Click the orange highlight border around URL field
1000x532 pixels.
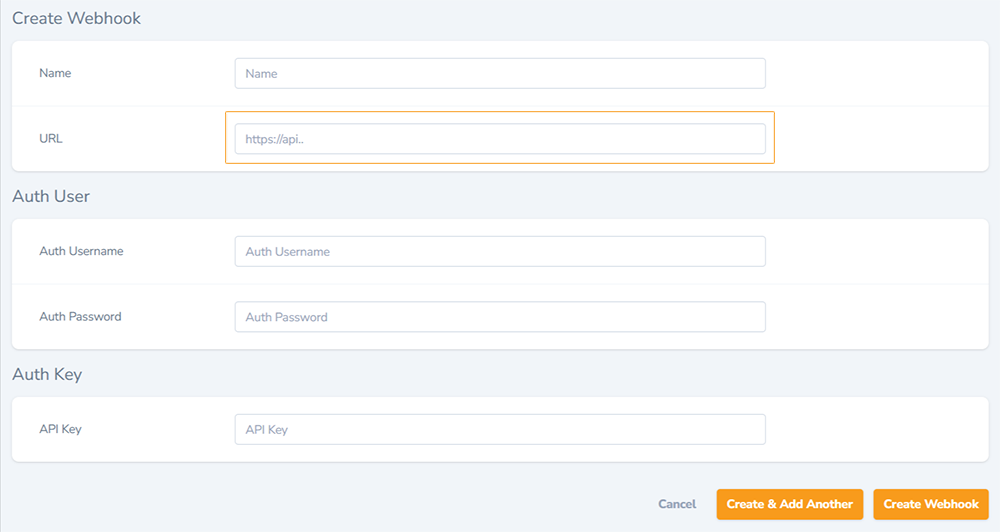pos(500,112)
